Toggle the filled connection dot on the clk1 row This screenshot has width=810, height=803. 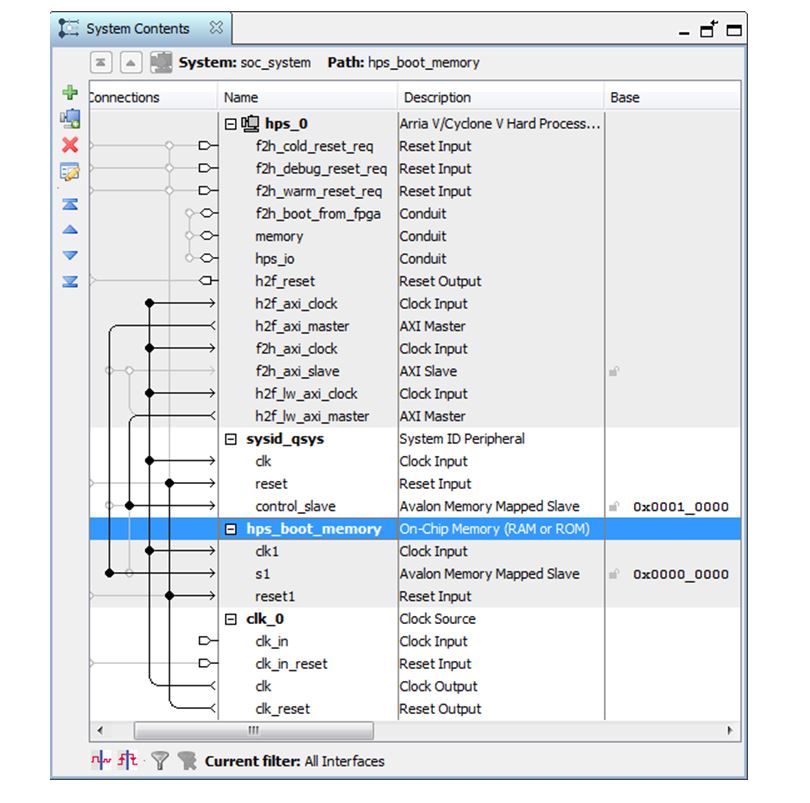click(x=149, y=551)
